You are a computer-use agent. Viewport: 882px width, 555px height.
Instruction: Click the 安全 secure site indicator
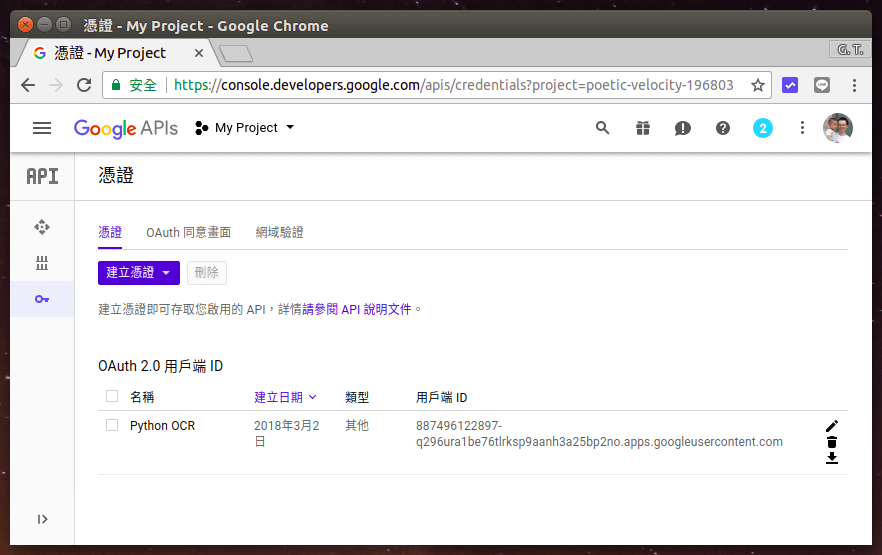(134, 85)
